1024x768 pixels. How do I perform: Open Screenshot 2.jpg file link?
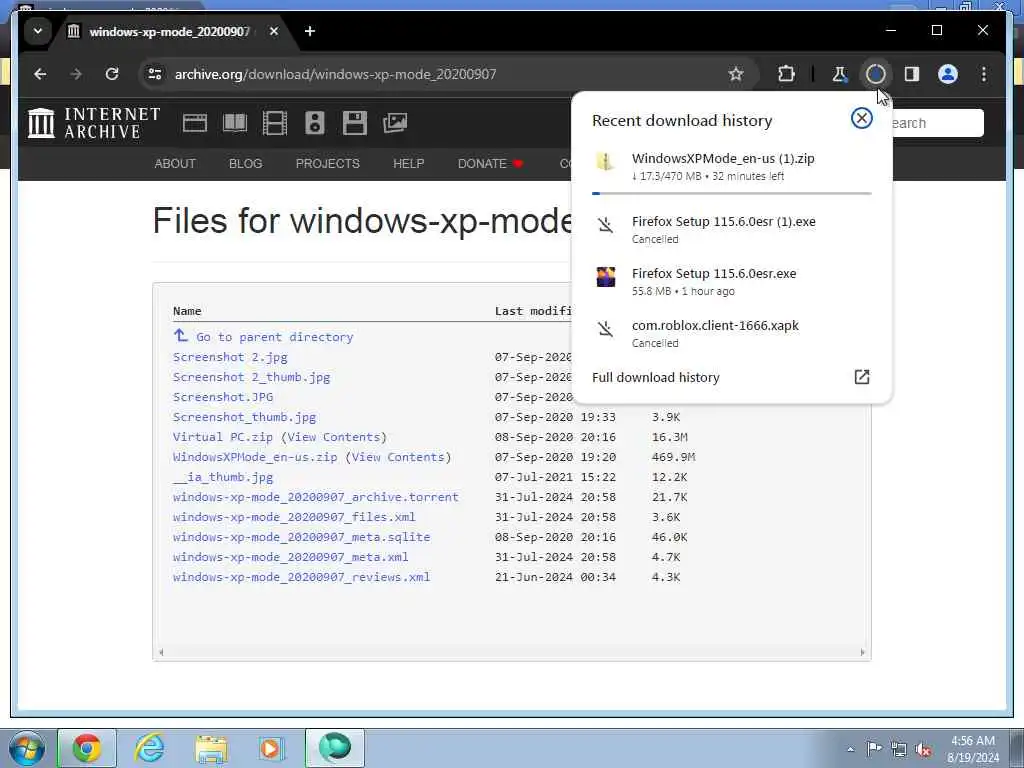click(x=230, y=357)
